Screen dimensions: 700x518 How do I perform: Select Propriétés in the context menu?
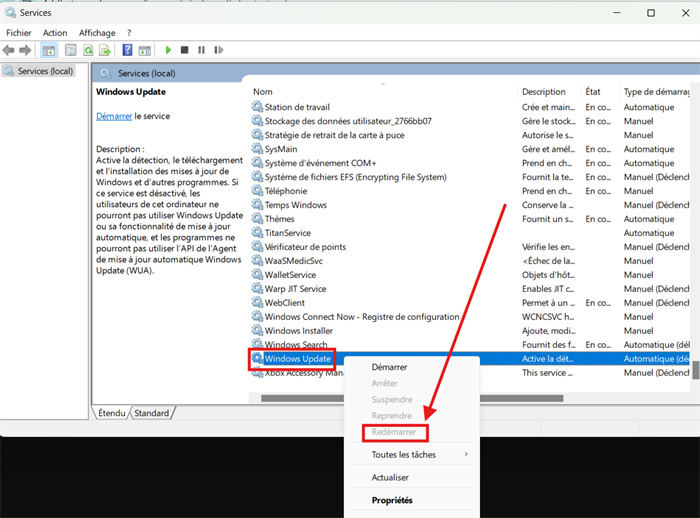click(x=392, y=500)
